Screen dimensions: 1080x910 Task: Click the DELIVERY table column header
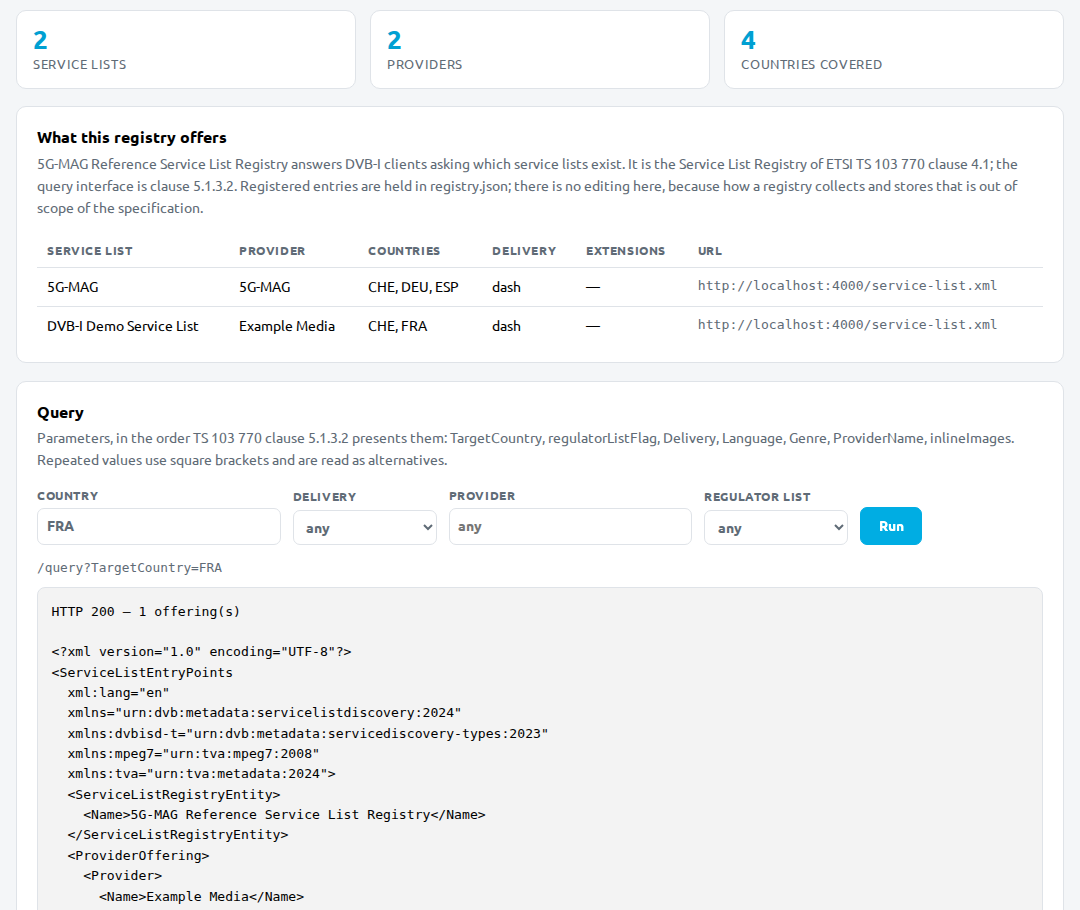(x=523, y=251)
